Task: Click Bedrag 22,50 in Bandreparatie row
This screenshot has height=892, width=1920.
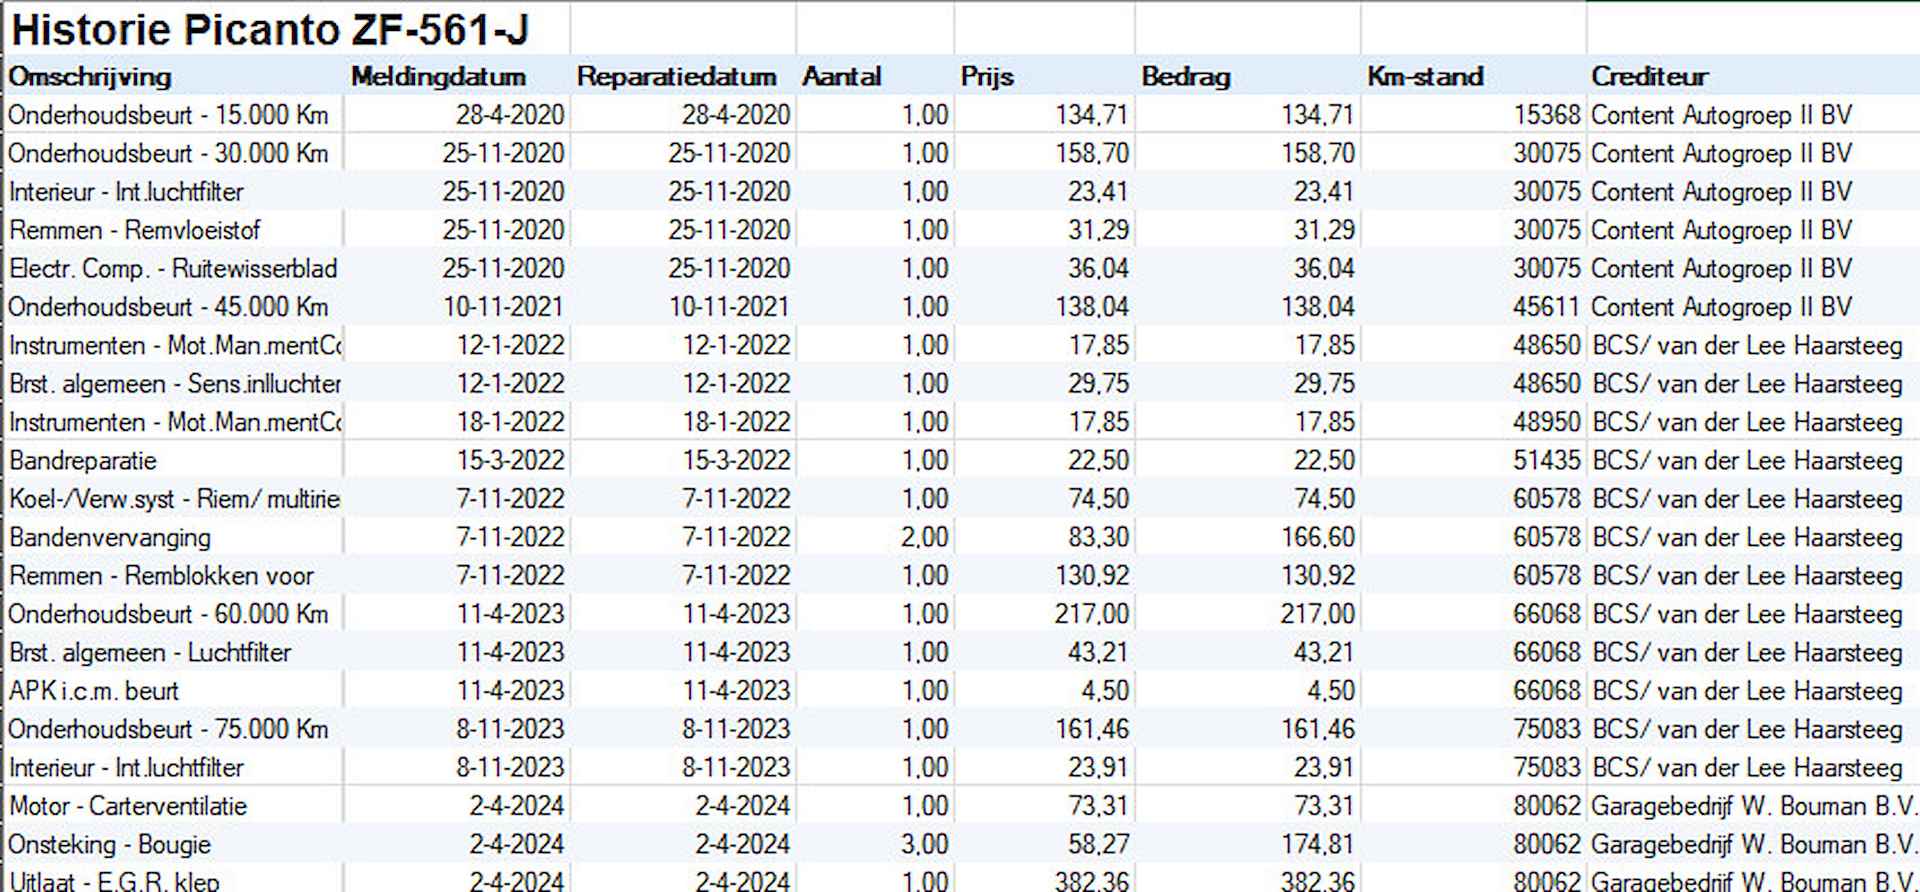Action: (1248, 460)
